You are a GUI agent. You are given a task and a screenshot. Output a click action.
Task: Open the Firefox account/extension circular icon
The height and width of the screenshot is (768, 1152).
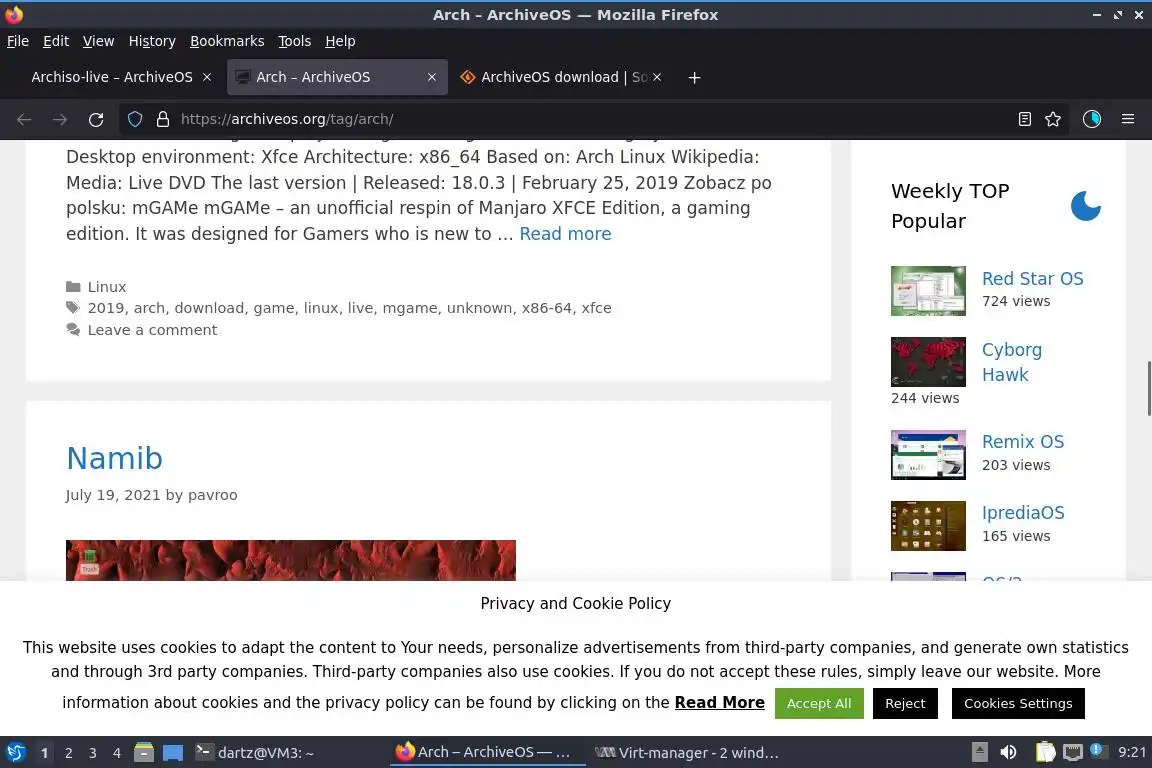point(1092,119)
